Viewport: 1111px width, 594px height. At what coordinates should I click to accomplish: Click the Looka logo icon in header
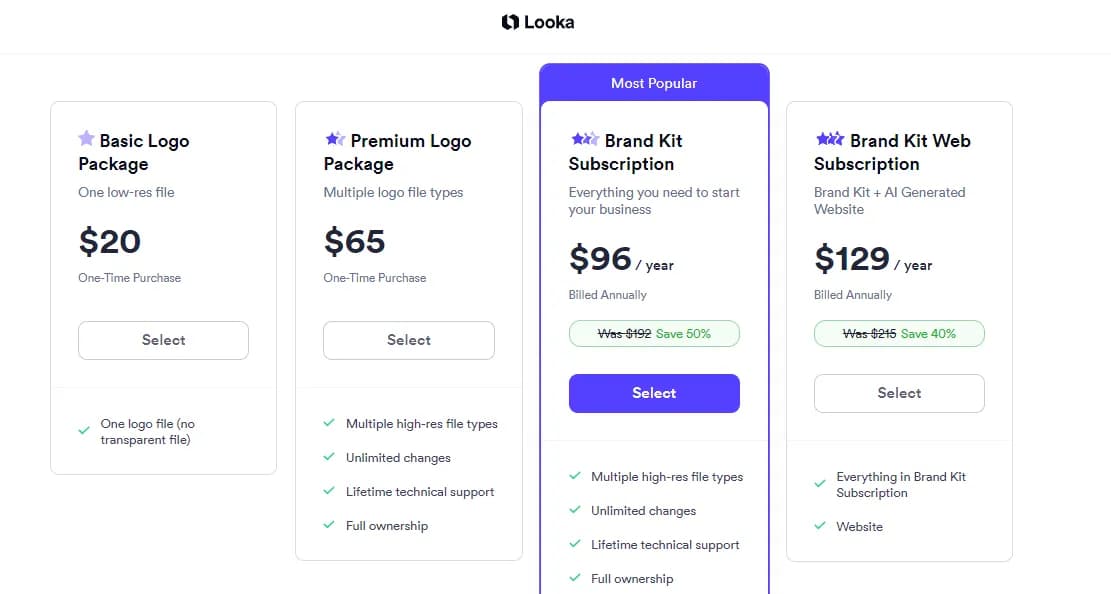(510, 22)
